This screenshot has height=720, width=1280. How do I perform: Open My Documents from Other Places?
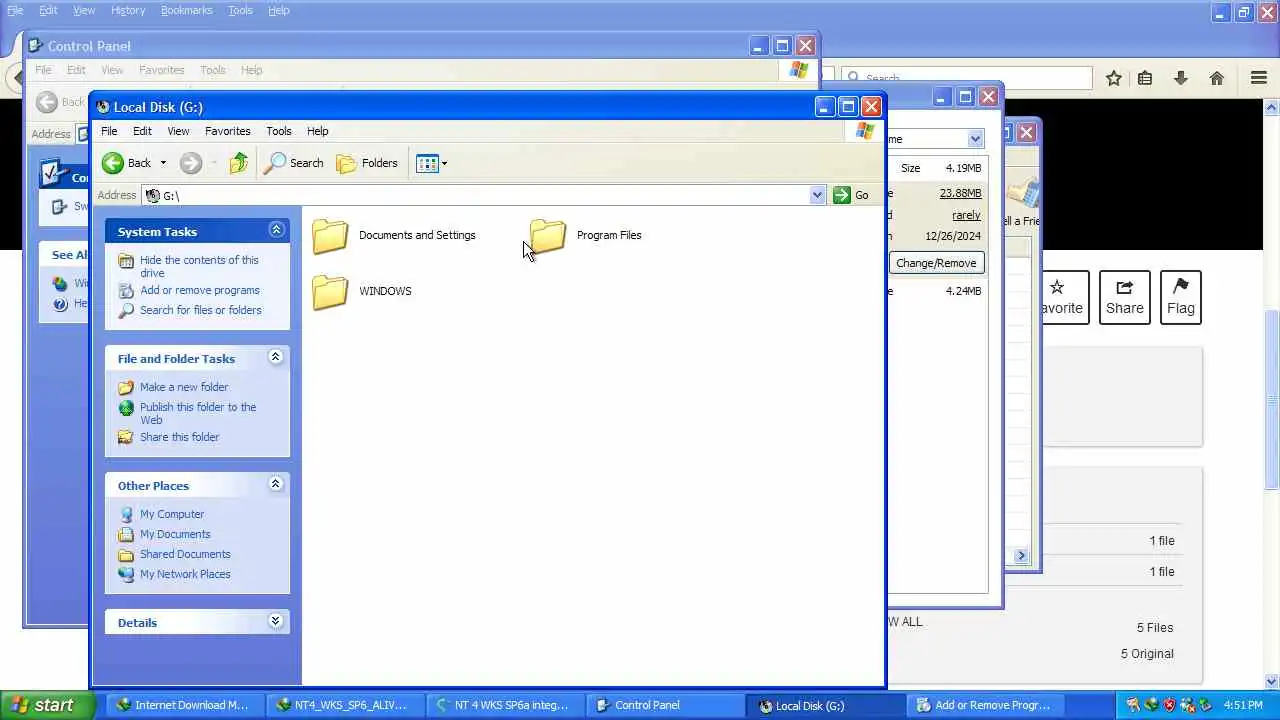click(175, 534)
